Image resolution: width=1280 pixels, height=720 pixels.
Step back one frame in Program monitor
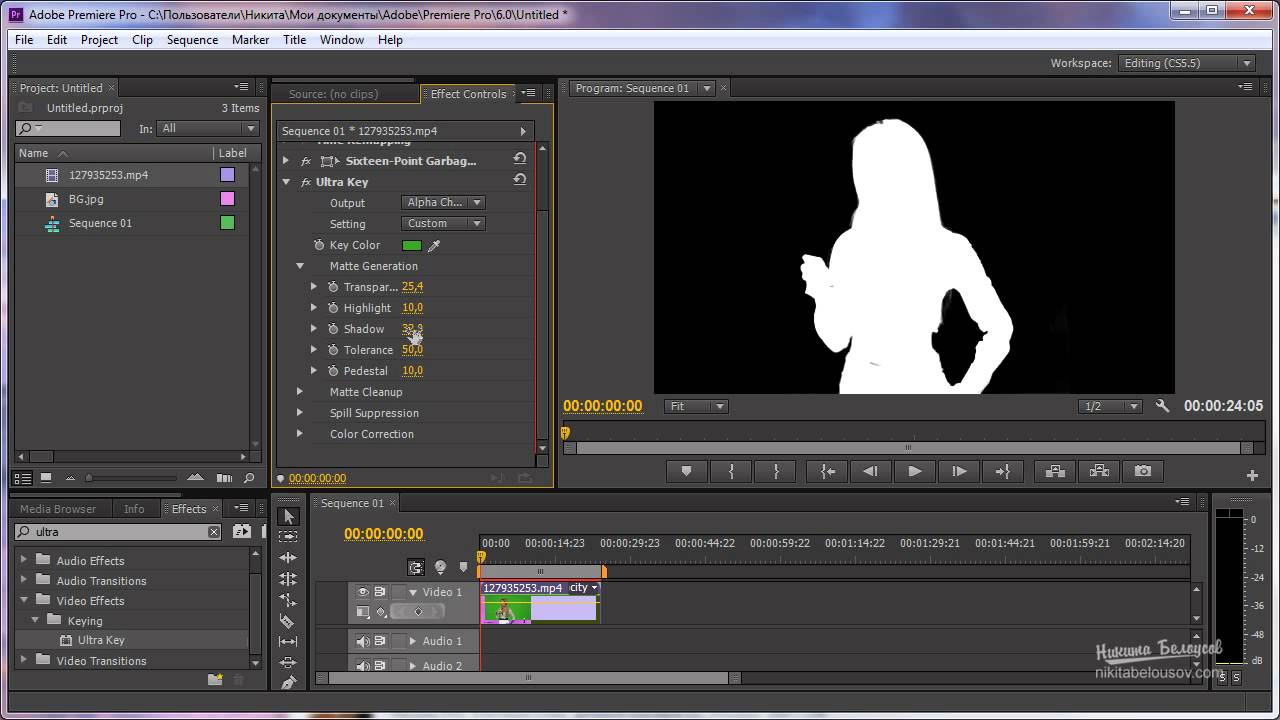click(870, 471)
